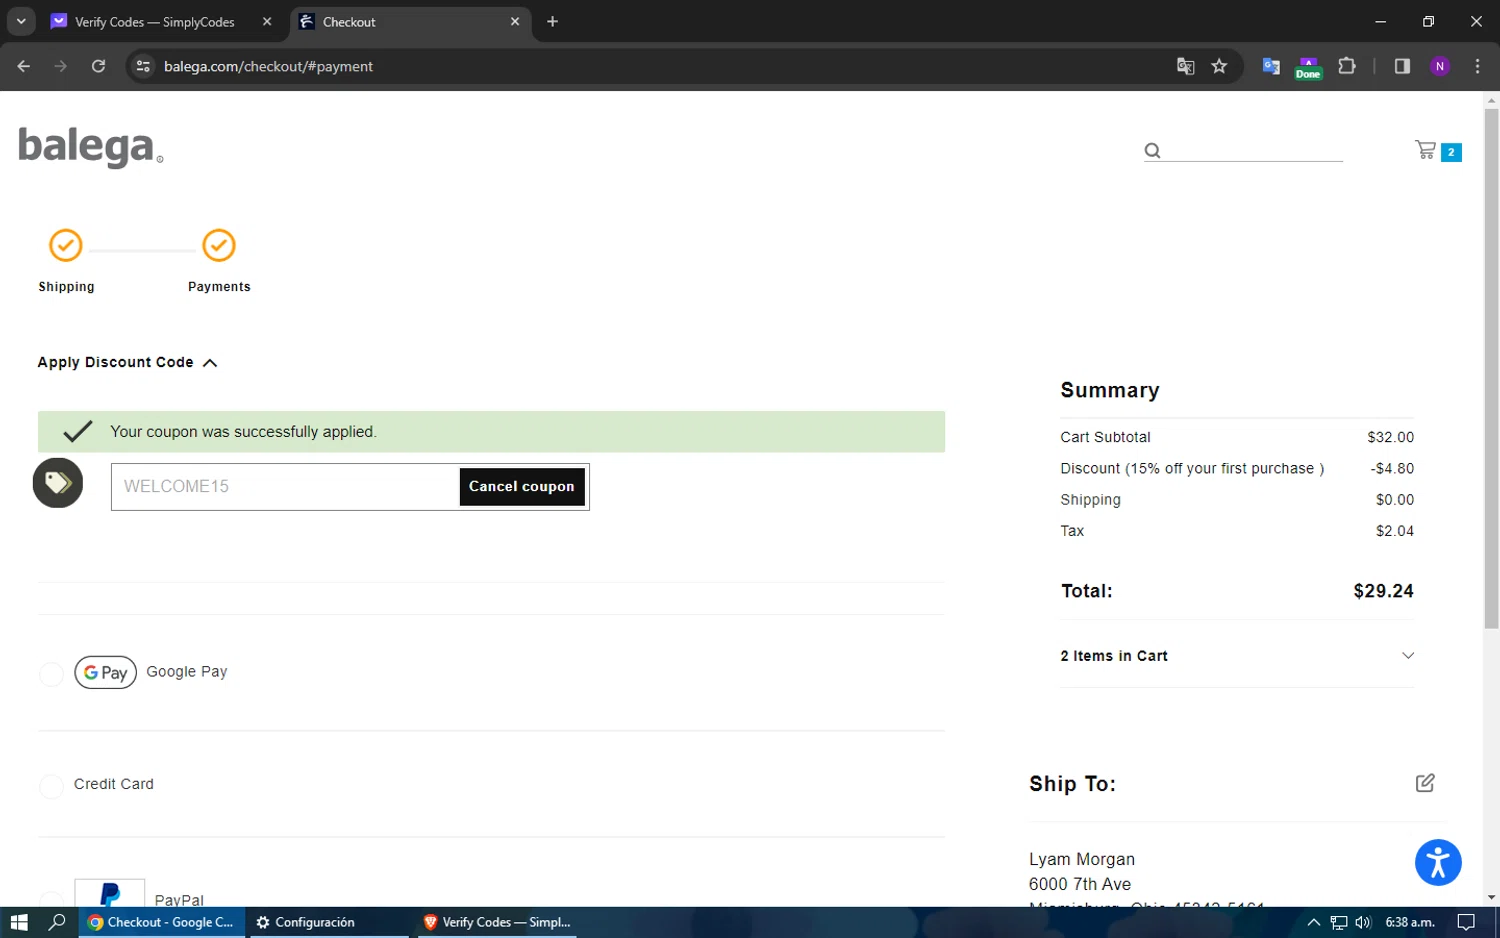Click the taskbar clock 6:38 a.m.
This screenshot has height=938, width=1500.
[1410, 922]
